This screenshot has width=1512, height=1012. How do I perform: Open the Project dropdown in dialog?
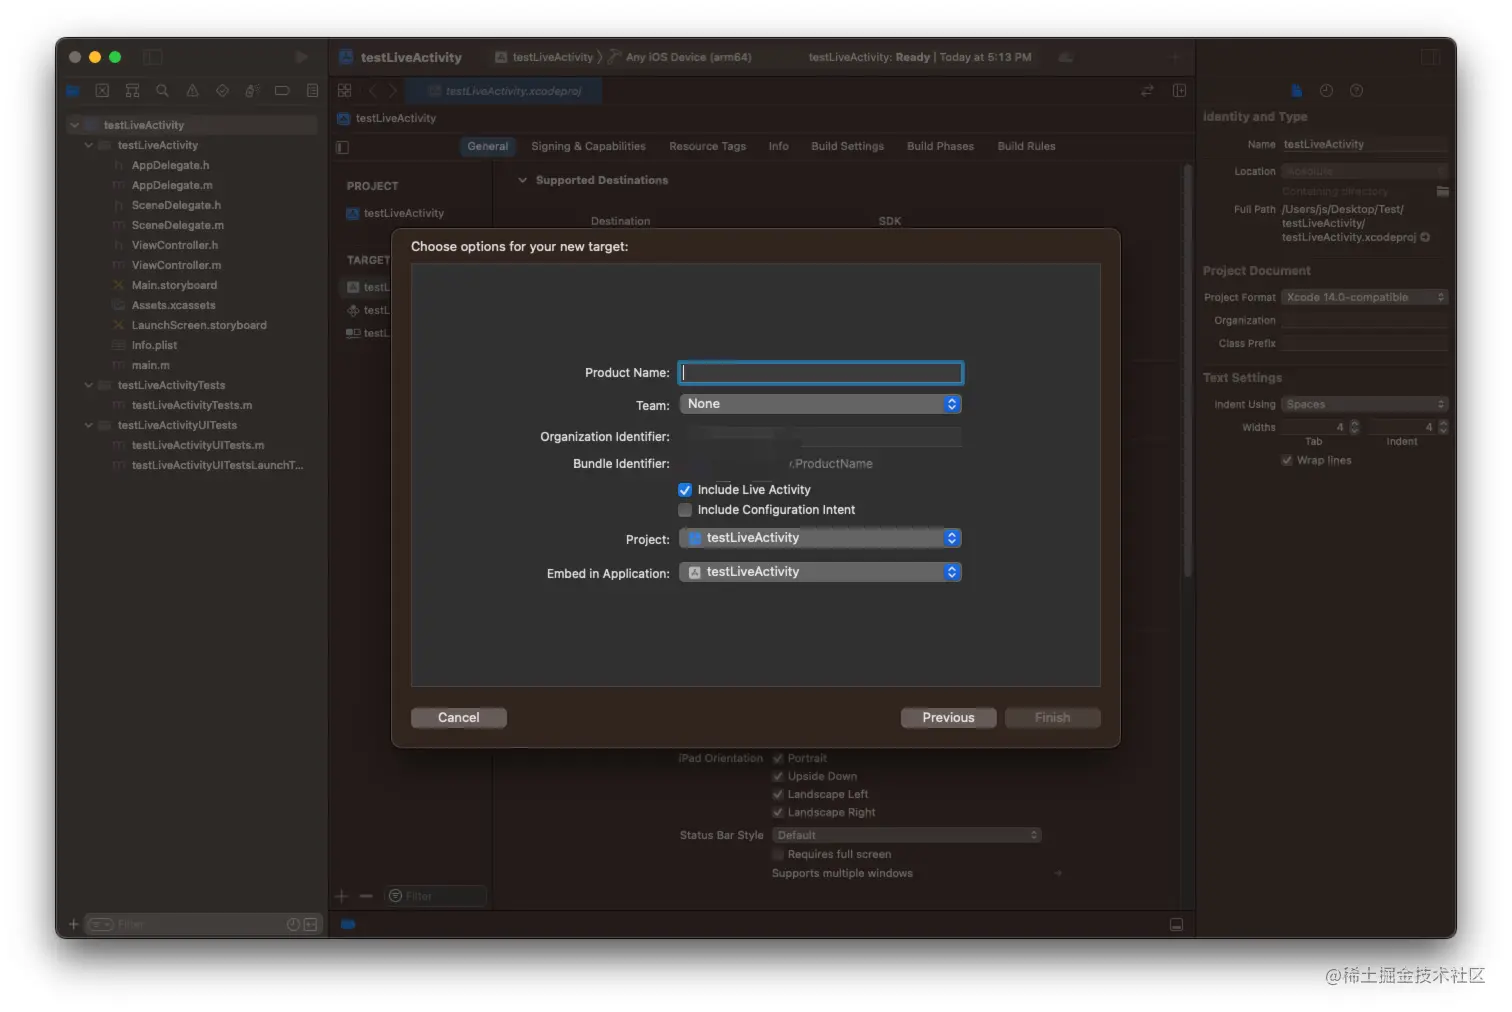(x=820, y=538)
